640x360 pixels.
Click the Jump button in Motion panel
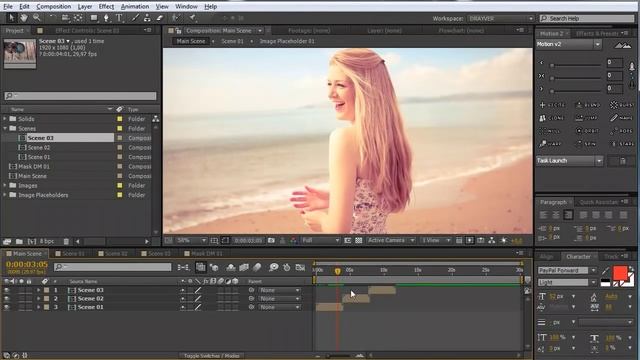(587, 118)
